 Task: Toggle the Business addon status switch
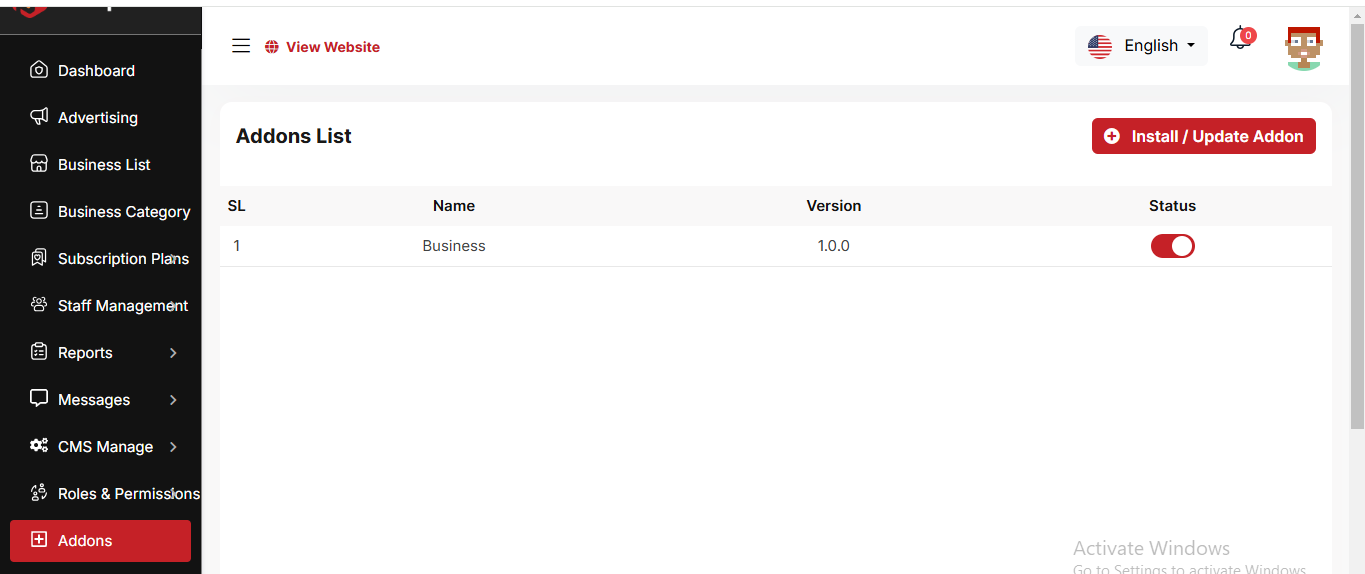1172,246
